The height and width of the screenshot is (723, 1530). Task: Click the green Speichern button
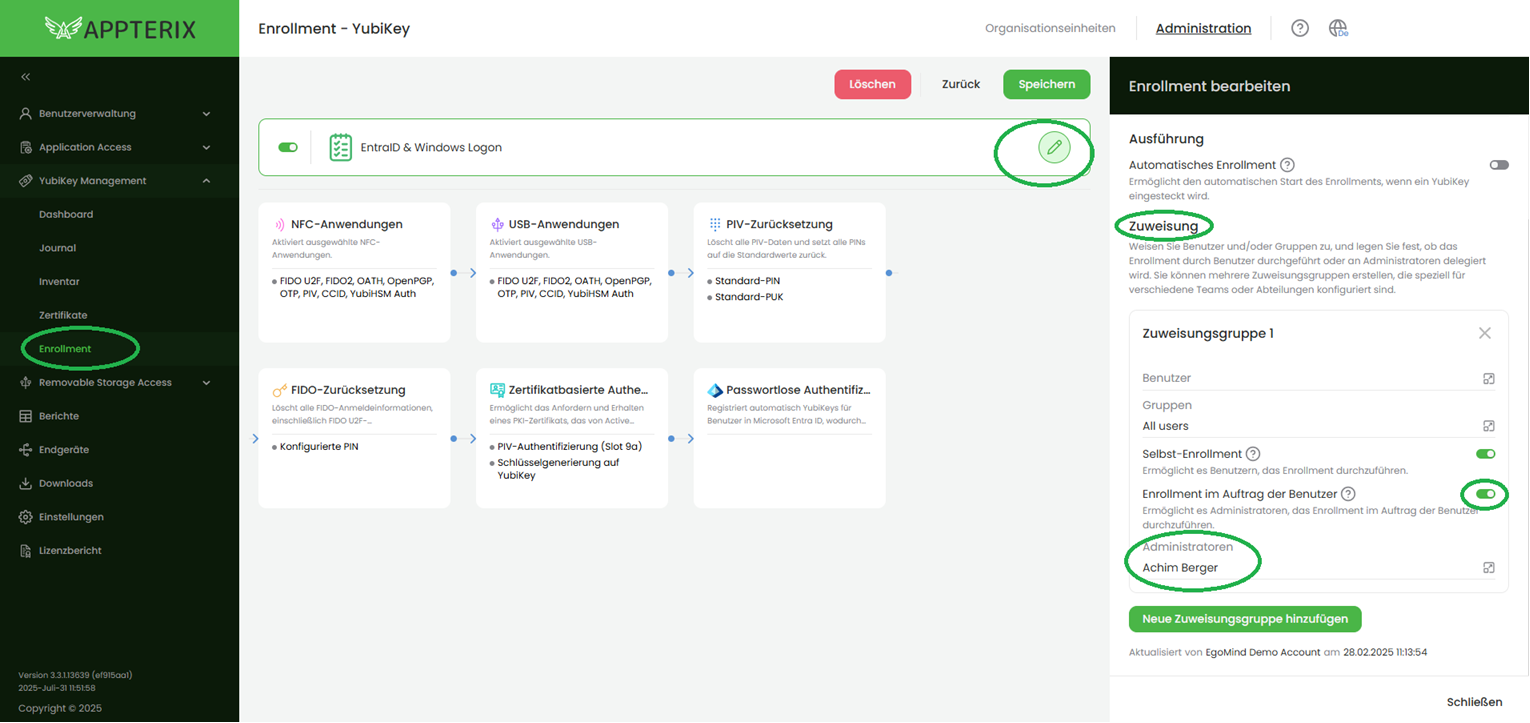(1046, 84)
